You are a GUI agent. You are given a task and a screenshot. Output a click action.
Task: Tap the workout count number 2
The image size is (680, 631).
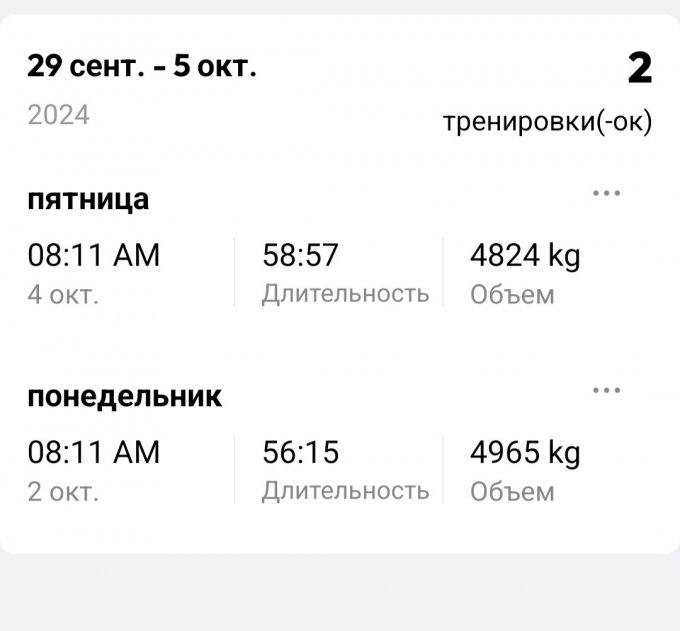(x=639, y=68)
